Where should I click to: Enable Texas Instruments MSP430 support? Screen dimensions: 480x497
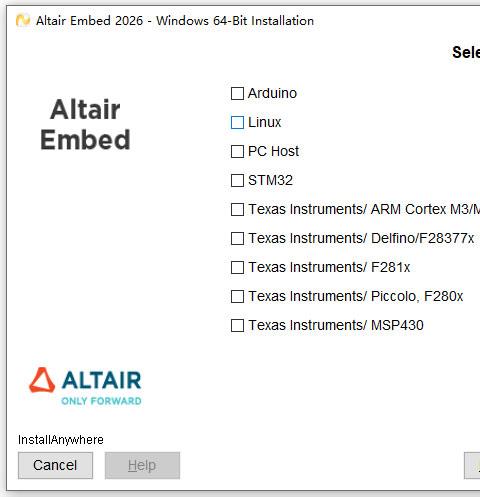[x=237, y=326]
